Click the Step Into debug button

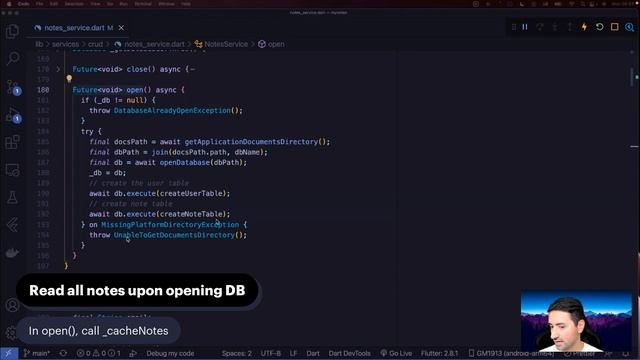tap(555, 27)
